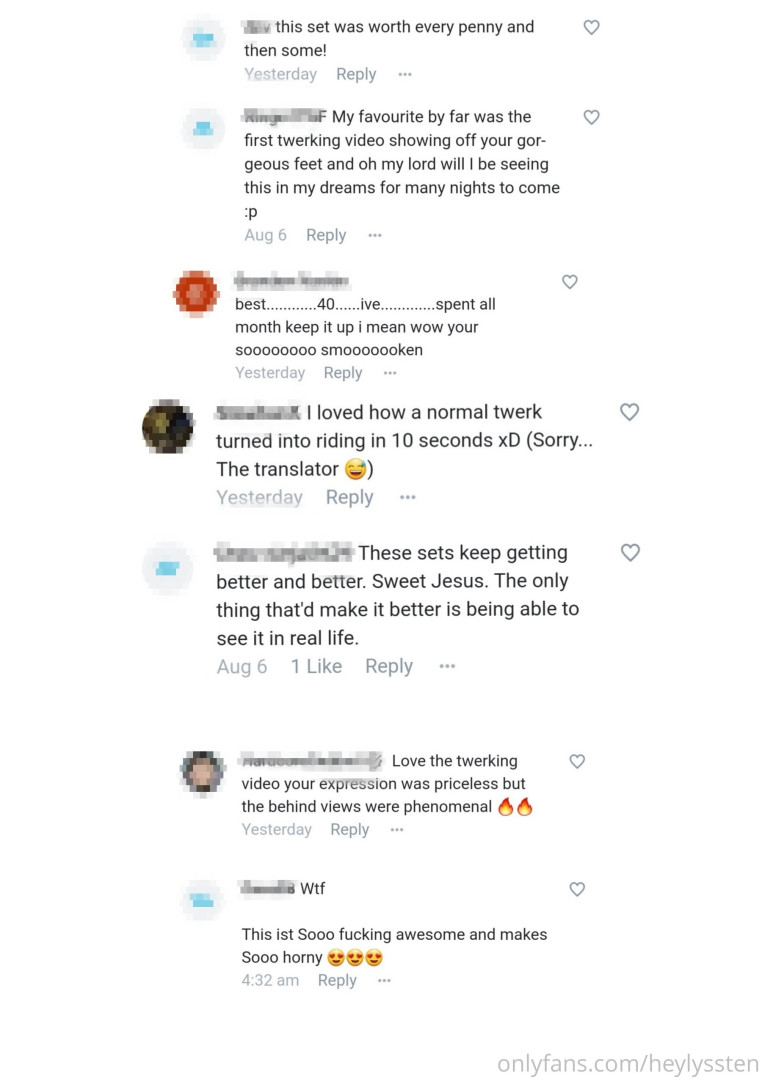
Task: Open more options on the translator comment
Action: [x=407, y=497]
